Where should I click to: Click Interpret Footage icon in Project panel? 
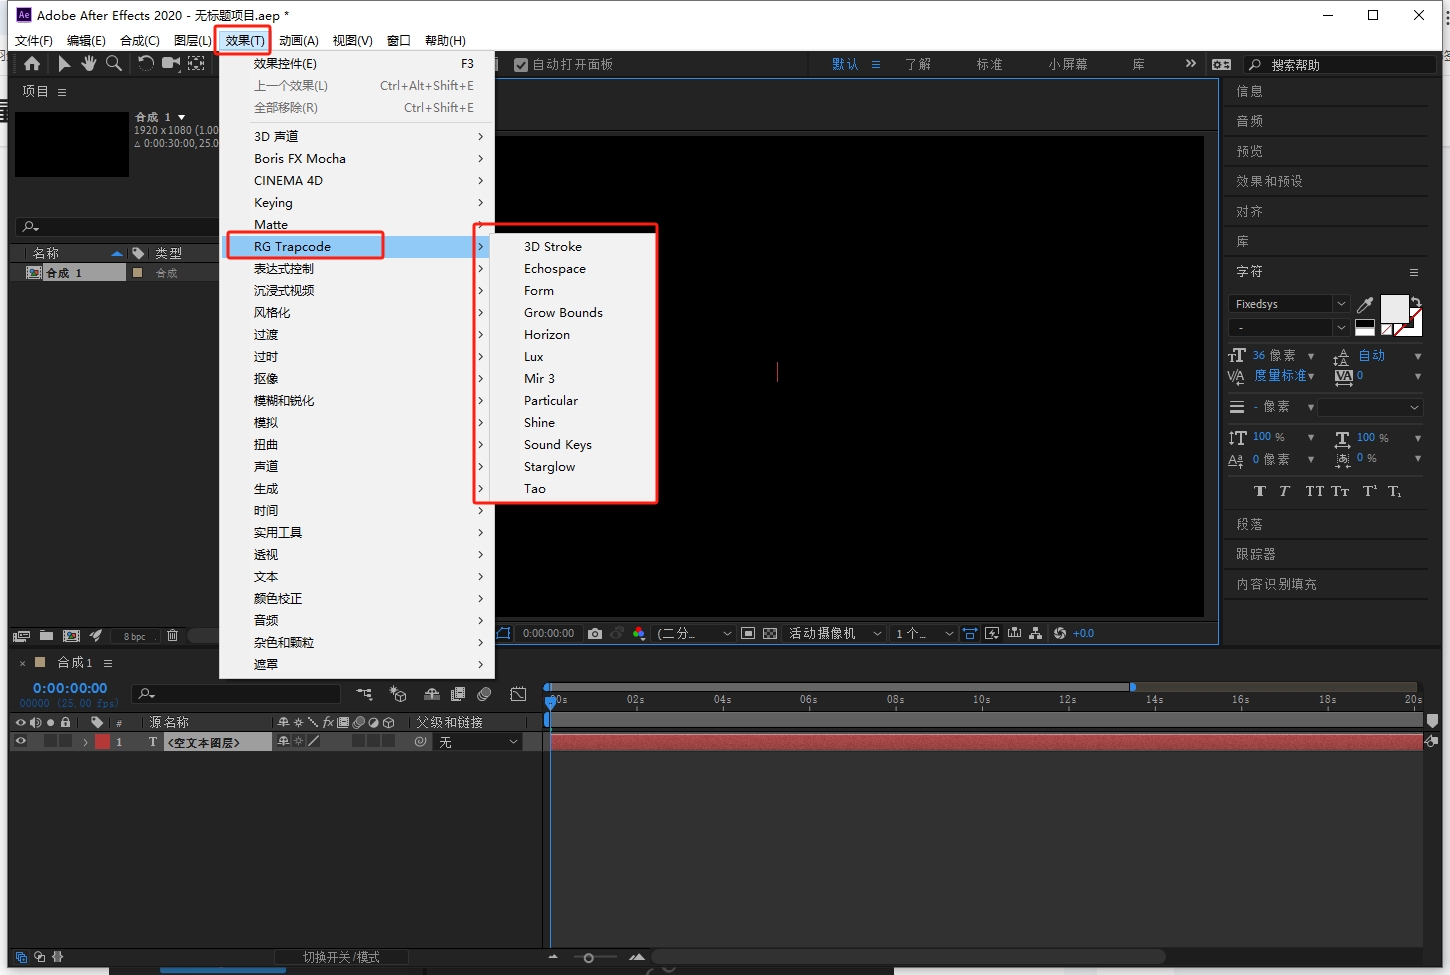tap(21, 636)
